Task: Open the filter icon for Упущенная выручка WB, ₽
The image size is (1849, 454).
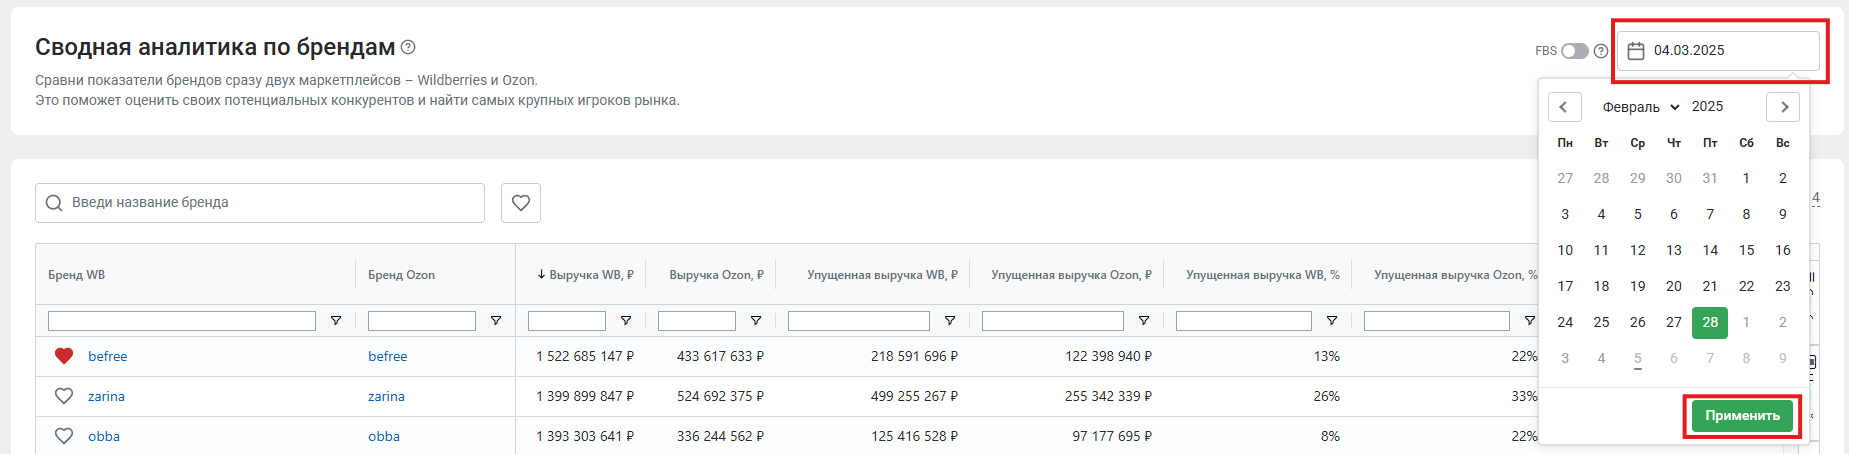Action: coord(950,321)
